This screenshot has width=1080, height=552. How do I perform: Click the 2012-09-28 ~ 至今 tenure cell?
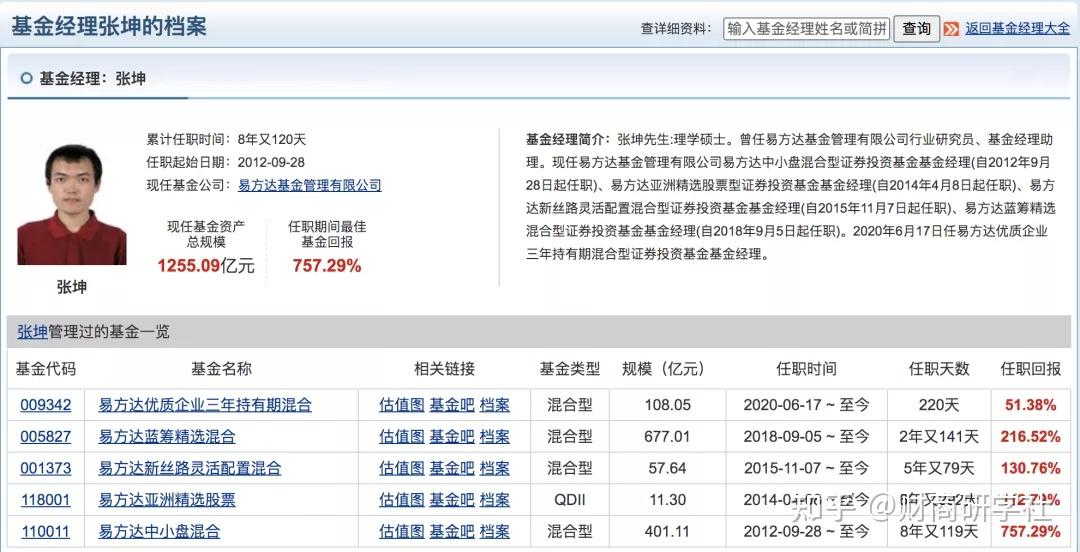click(806, 531)
